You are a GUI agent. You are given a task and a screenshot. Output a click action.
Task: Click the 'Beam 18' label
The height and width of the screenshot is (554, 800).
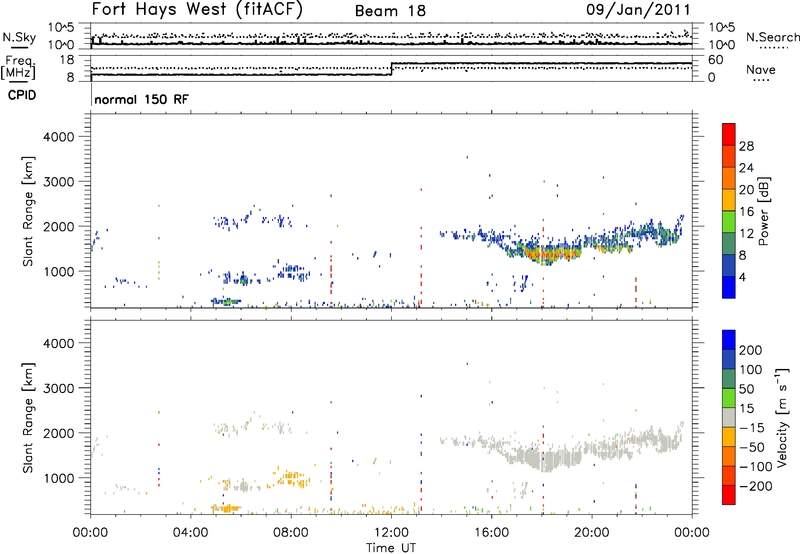[390, 11]
